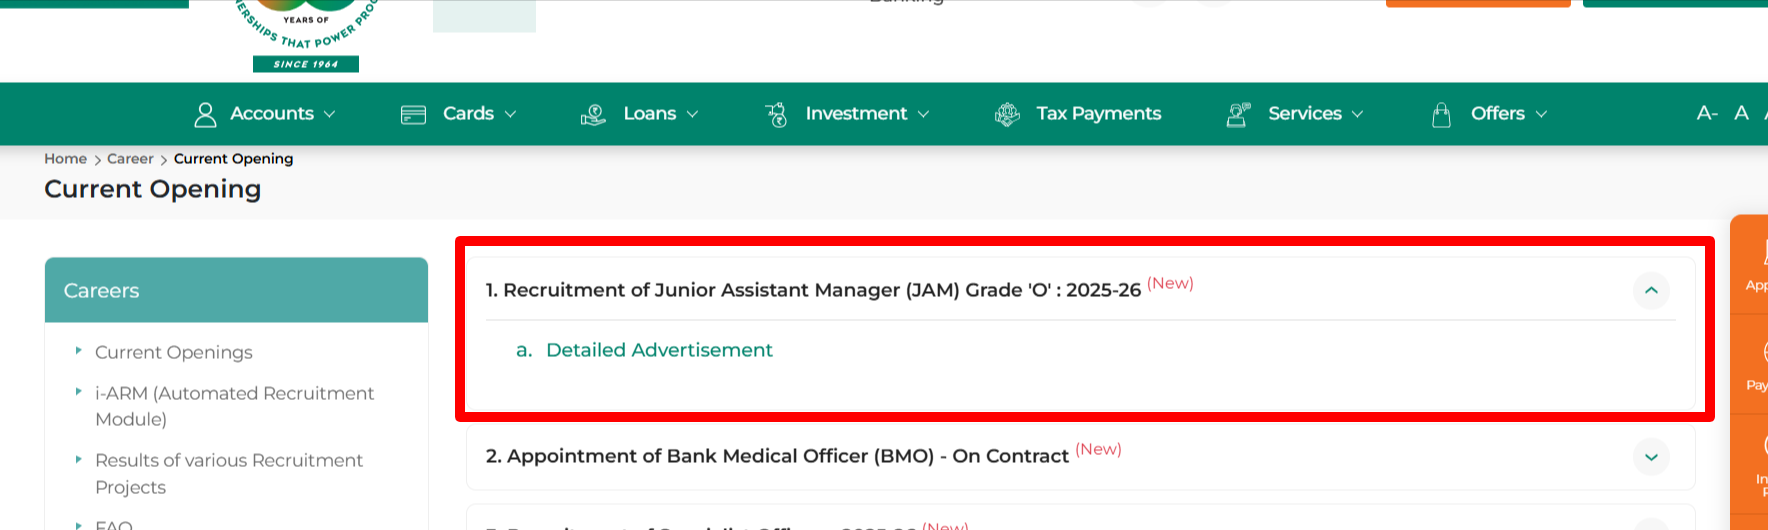Select Current Openings in Careers sidebar
Screen dimensions: 1768x530
tap(174, 352)
